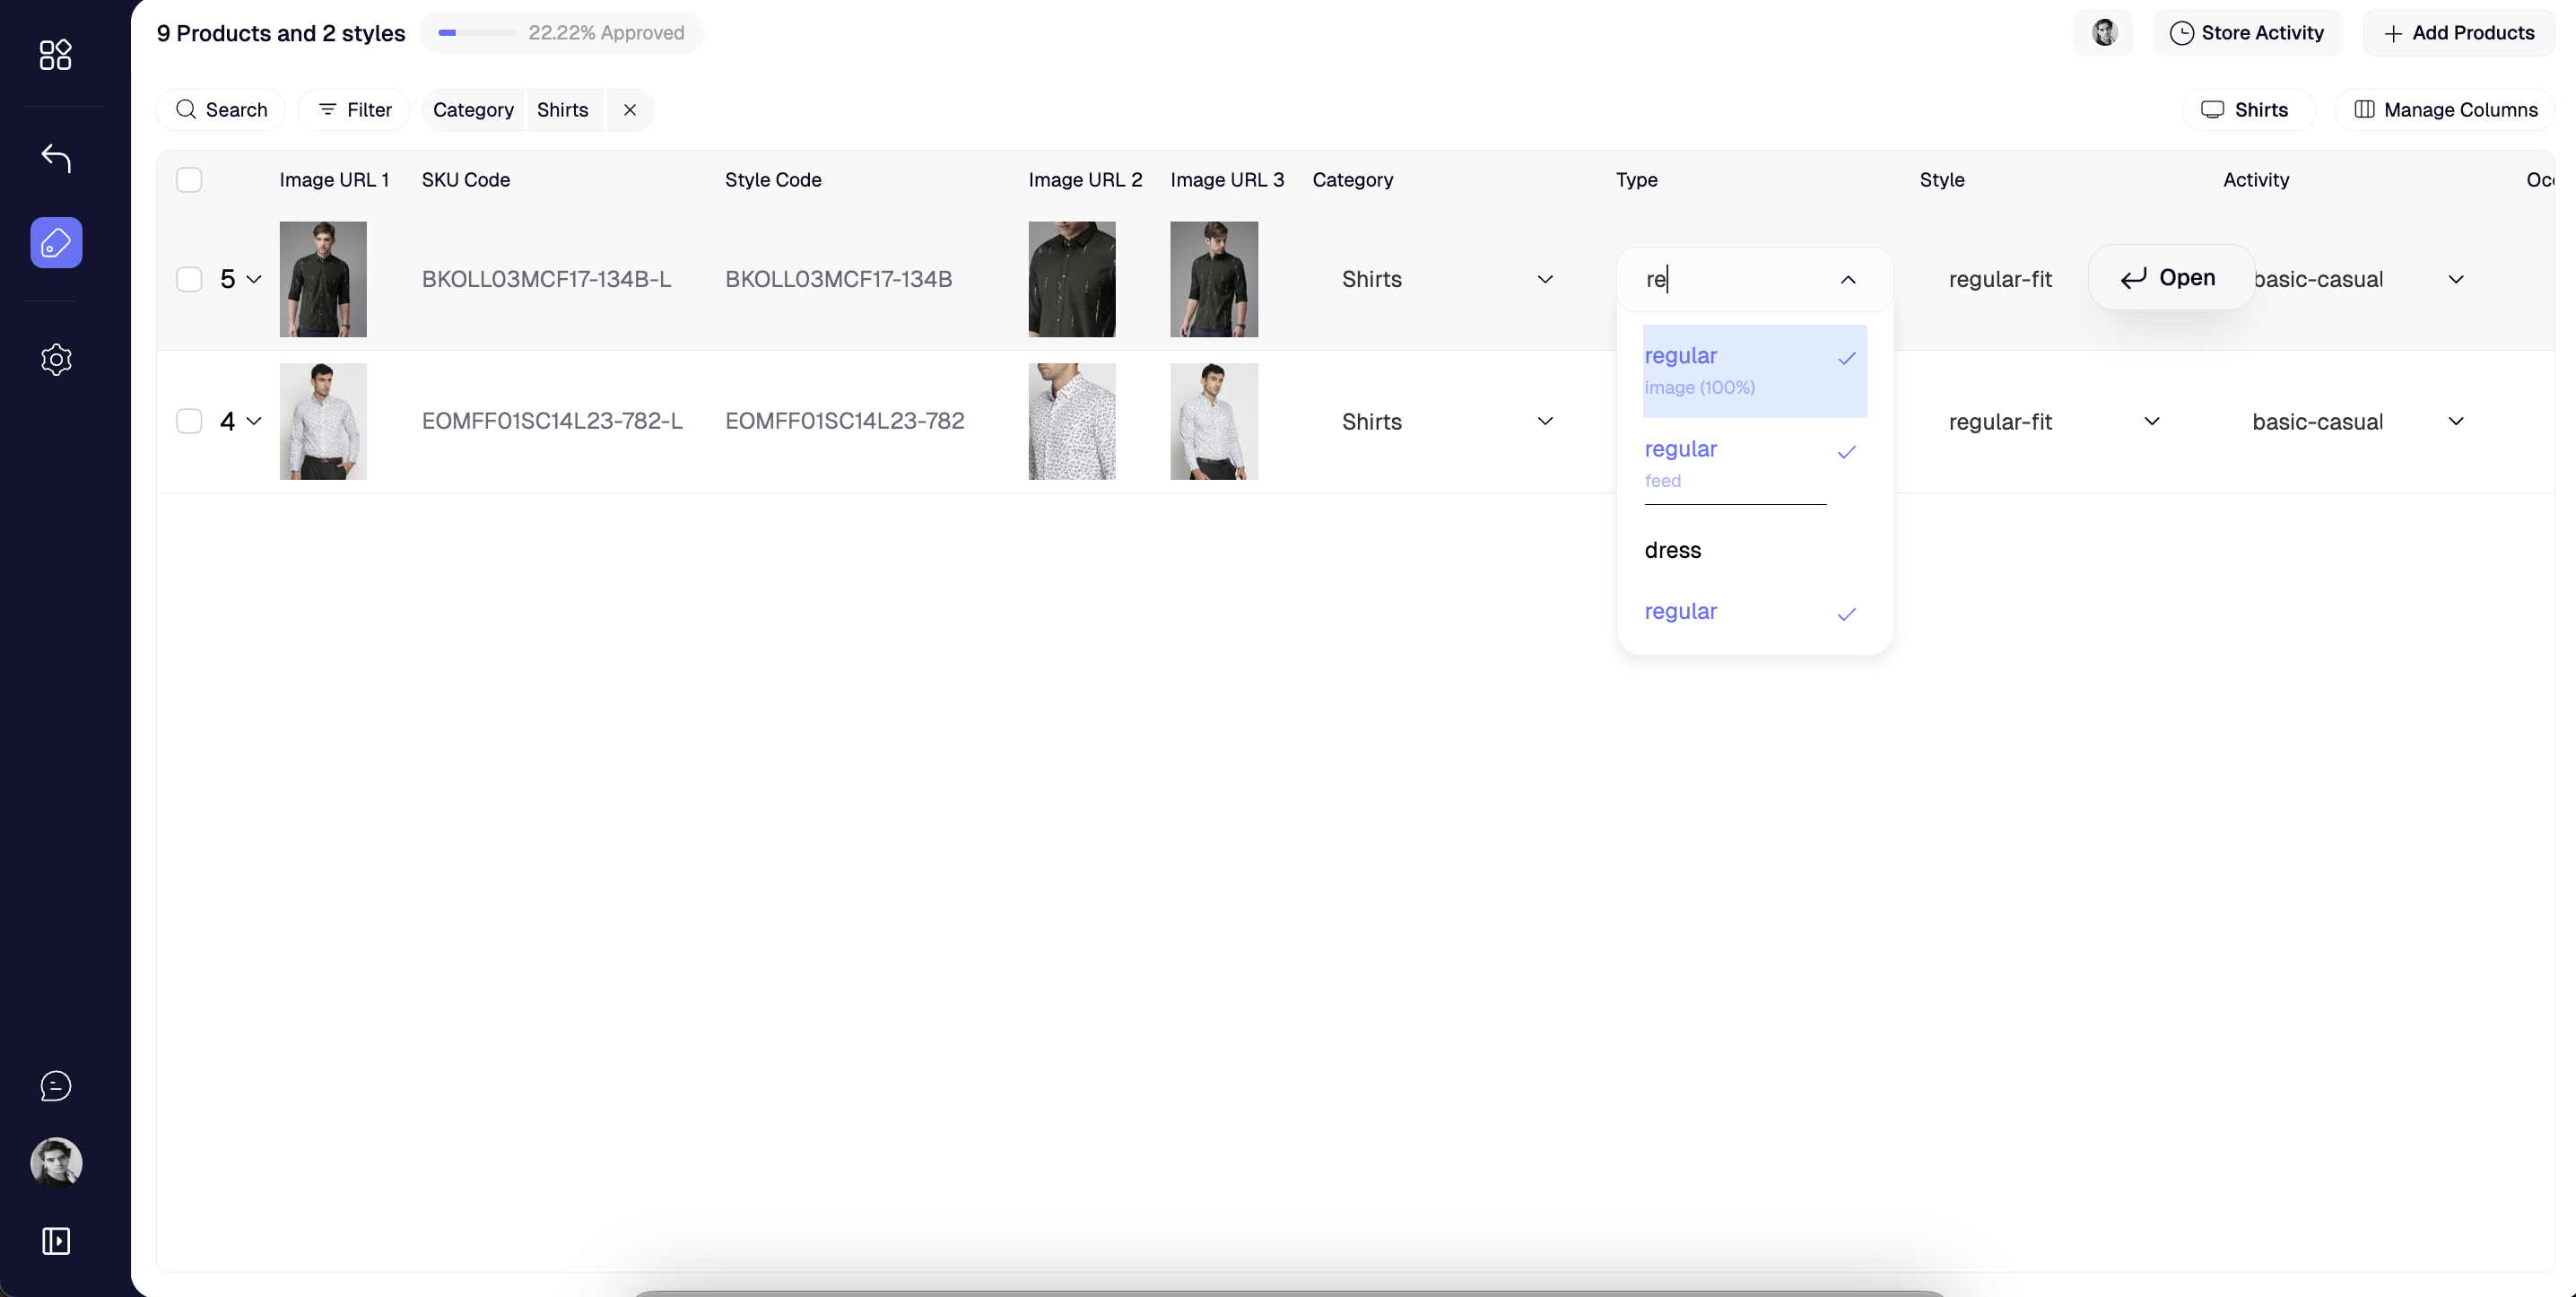Viewport: 2576px width, 1297px height.
Task: Remove the Category Shirts filter chip
Action: coord(630,110)
